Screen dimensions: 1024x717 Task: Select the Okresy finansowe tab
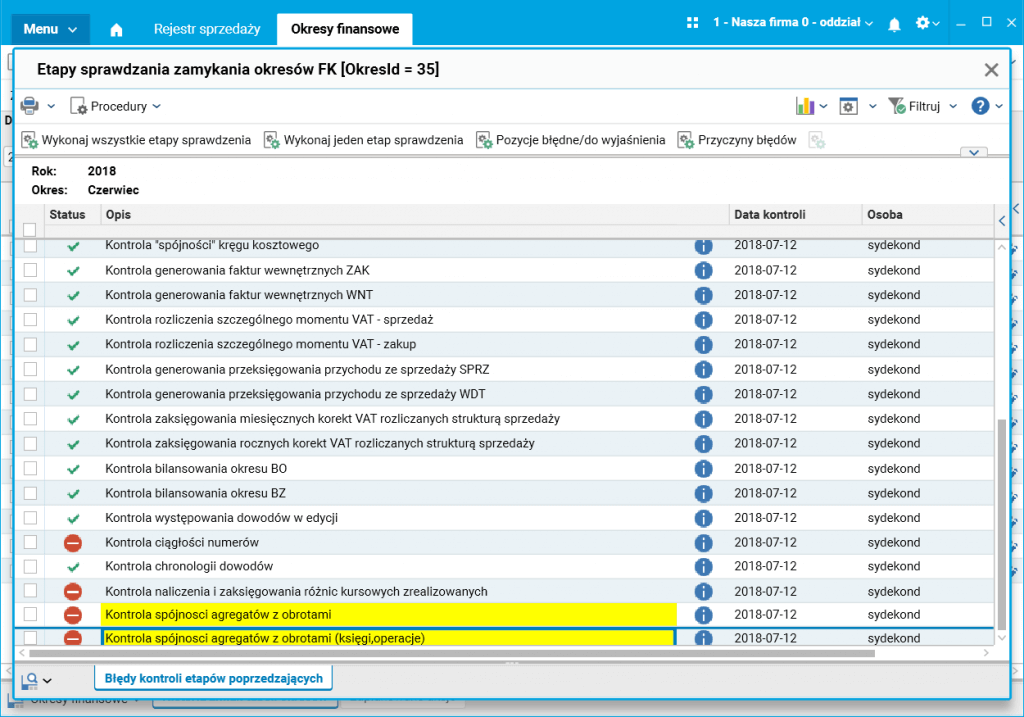click(x=345, y=29)
